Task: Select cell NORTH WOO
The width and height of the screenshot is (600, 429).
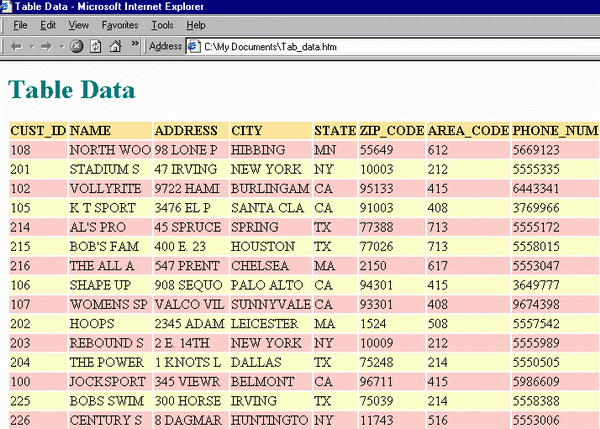Action: tap(110, 150)
